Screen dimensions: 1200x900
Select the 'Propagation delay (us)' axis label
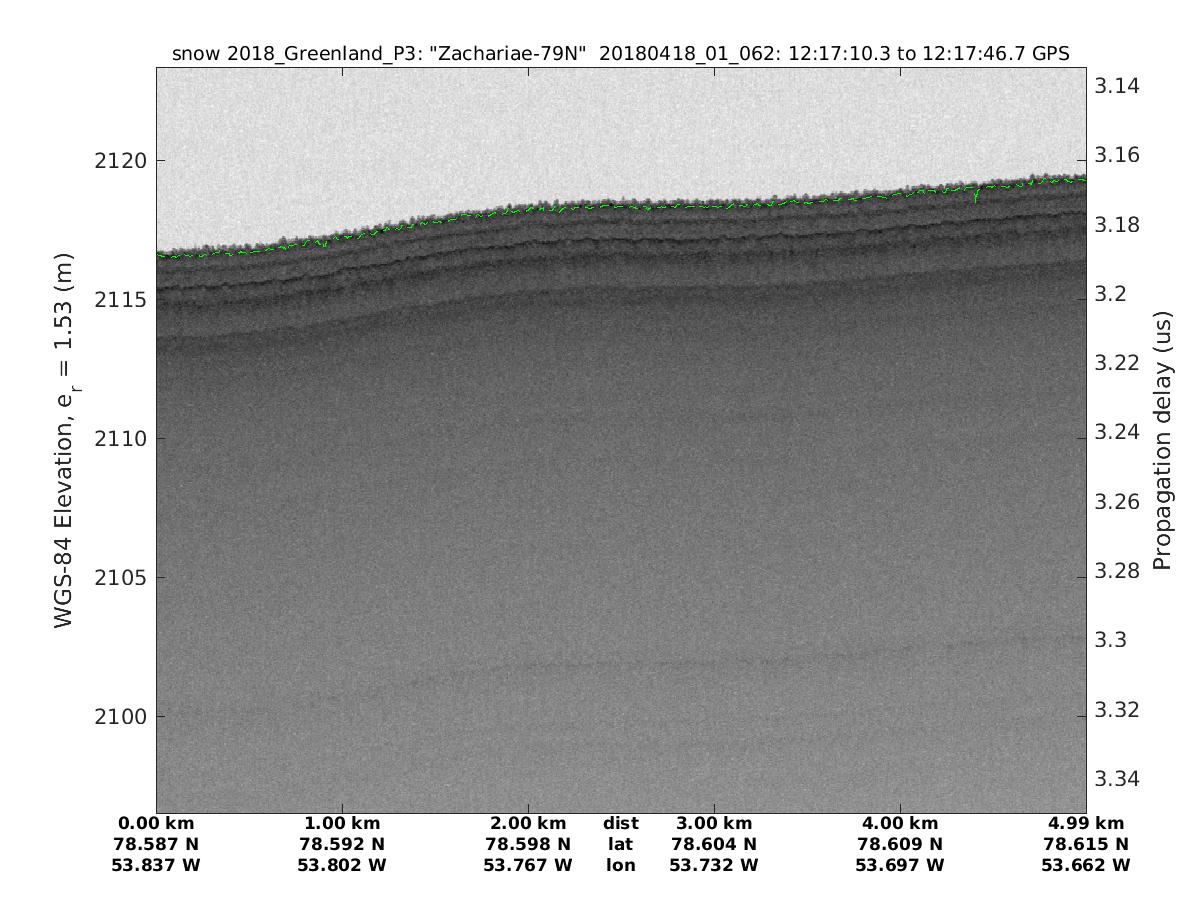coord(1161,441)
